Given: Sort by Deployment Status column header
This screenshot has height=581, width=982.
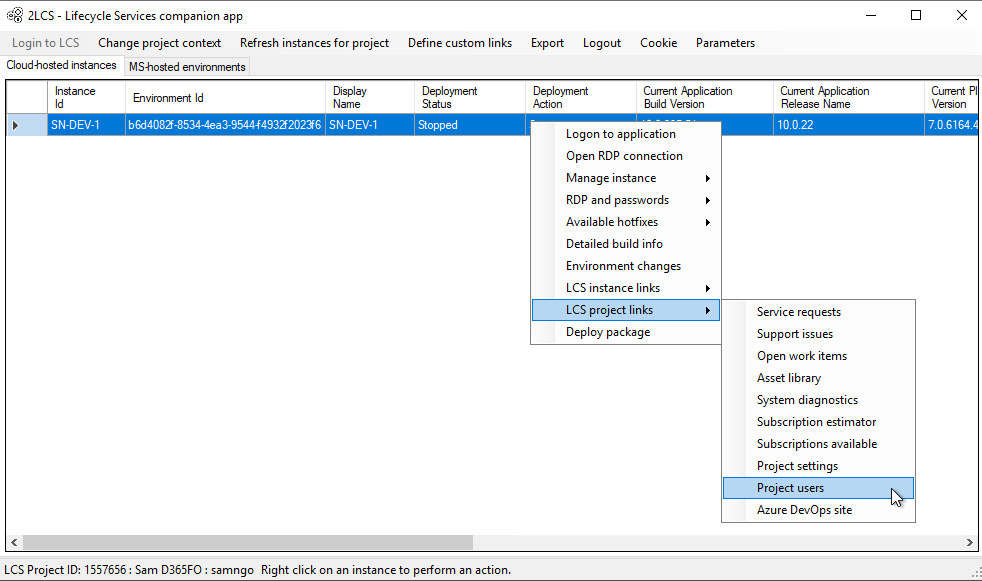Looking at the screenshot, I should click(470, 97).
